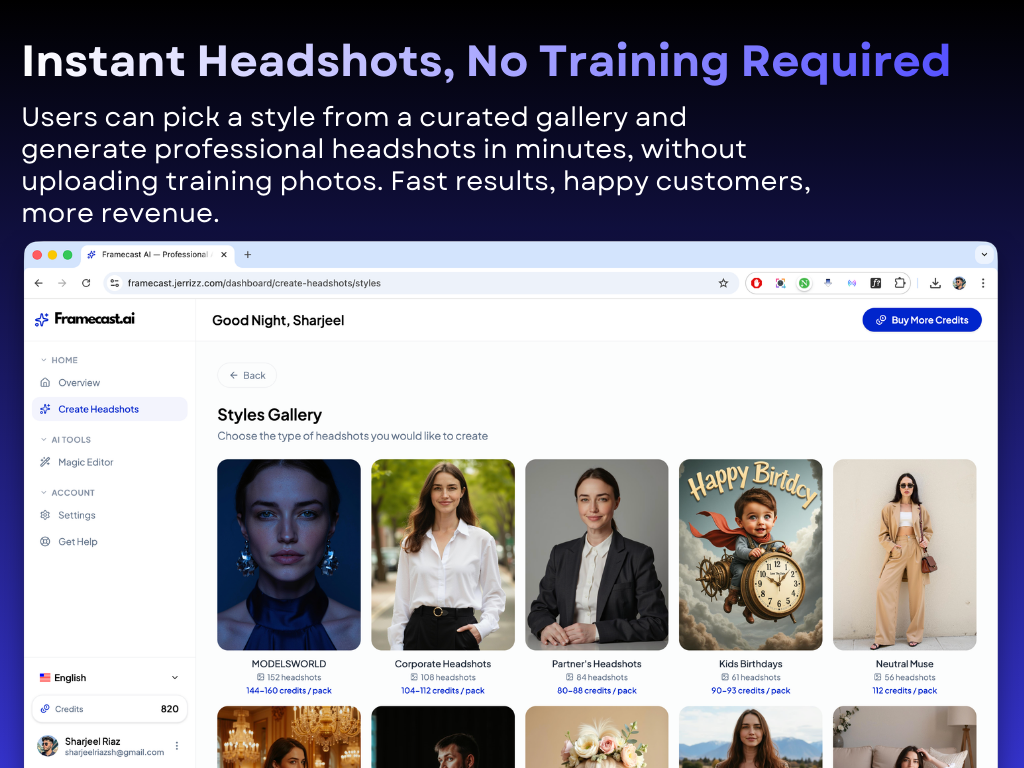Select the MODELSWORLD style thumbnail
This screenshot has width=1024, height=768.
[x=289, y=554]
